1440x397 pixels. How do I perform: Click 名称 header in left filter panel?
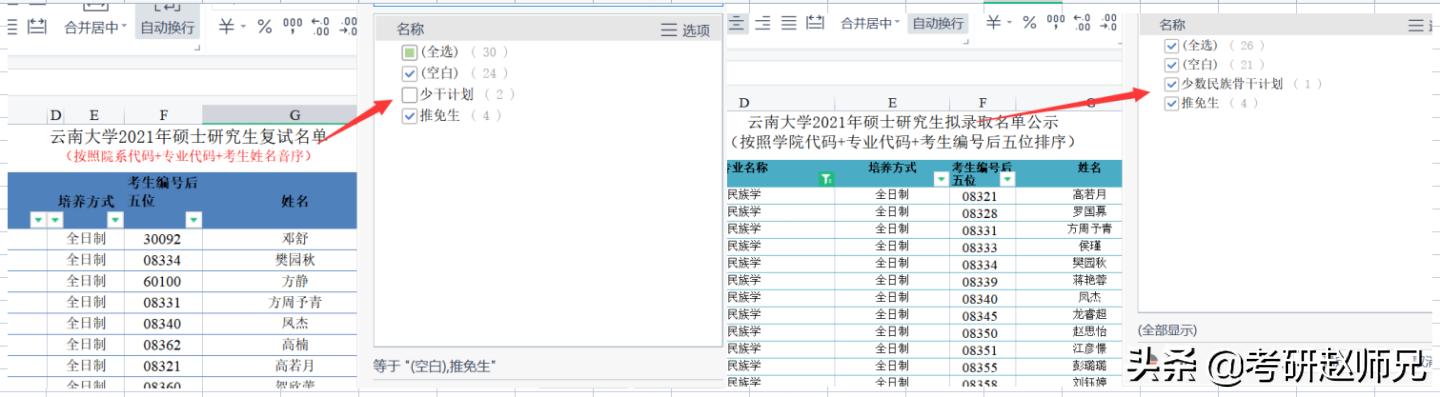(410, 30)
